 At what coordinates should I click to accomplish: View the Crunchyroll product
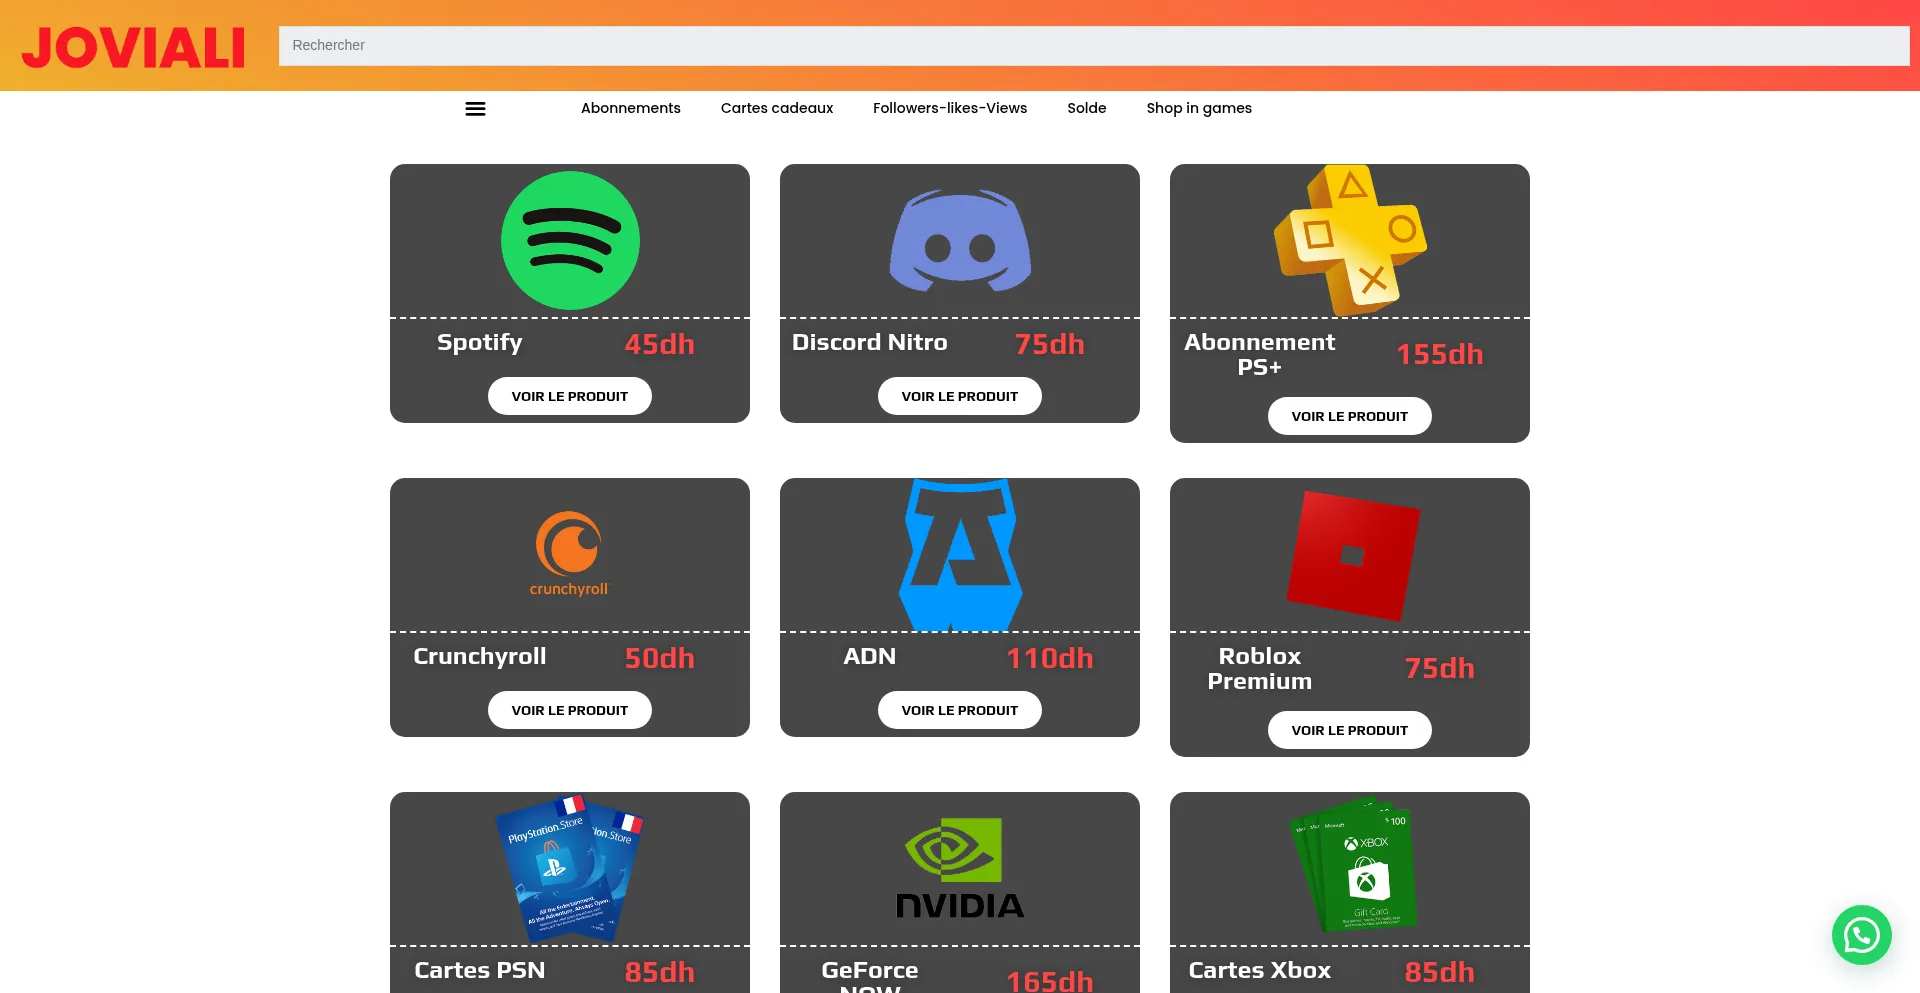570,710
